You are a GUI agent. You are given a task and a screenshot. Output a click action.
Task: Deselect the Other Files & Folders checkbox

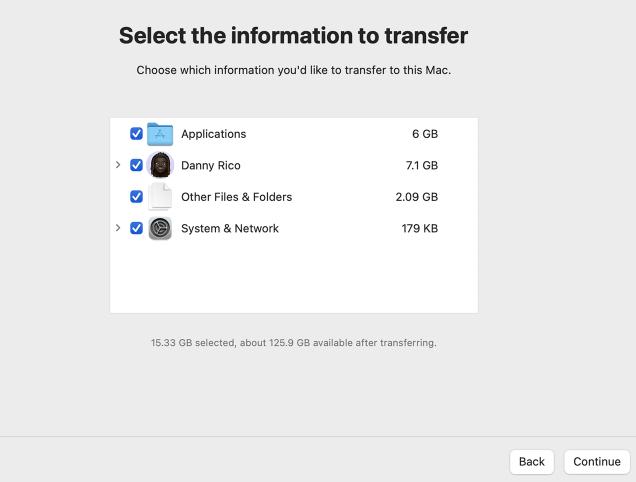point(137,197)
